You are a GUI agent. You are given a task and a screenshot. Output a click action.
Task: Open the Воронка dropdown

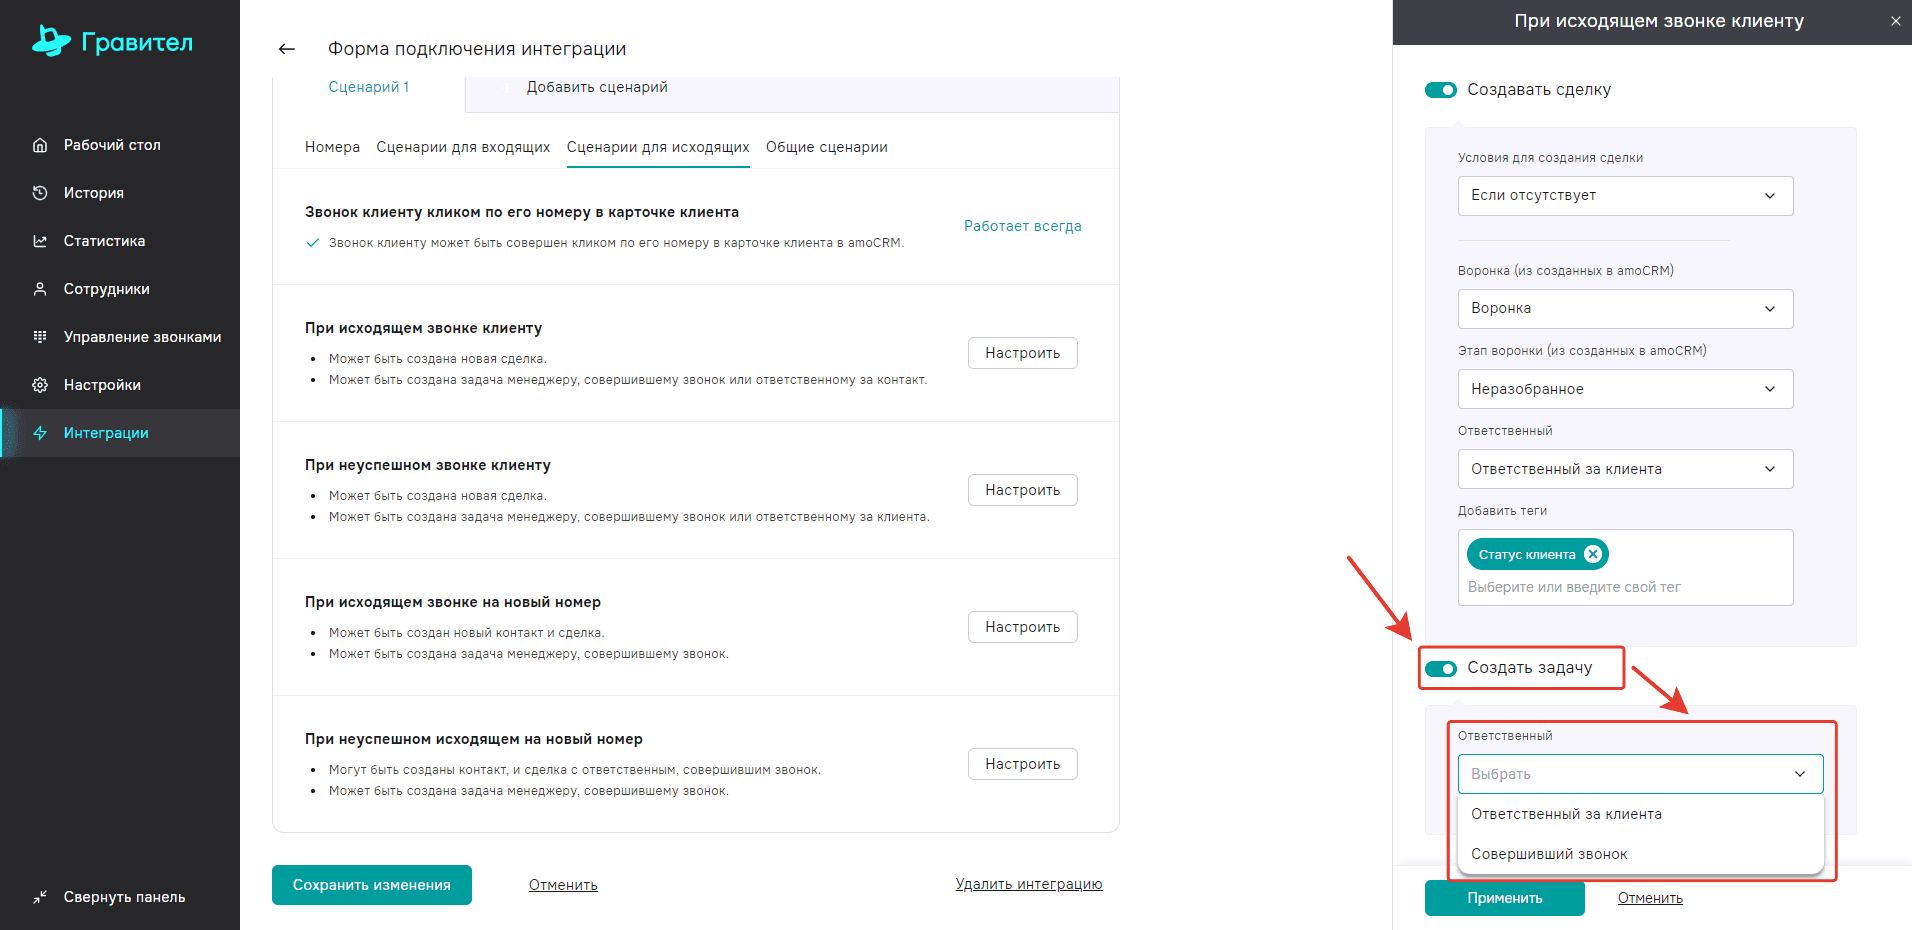point(1625,309)
